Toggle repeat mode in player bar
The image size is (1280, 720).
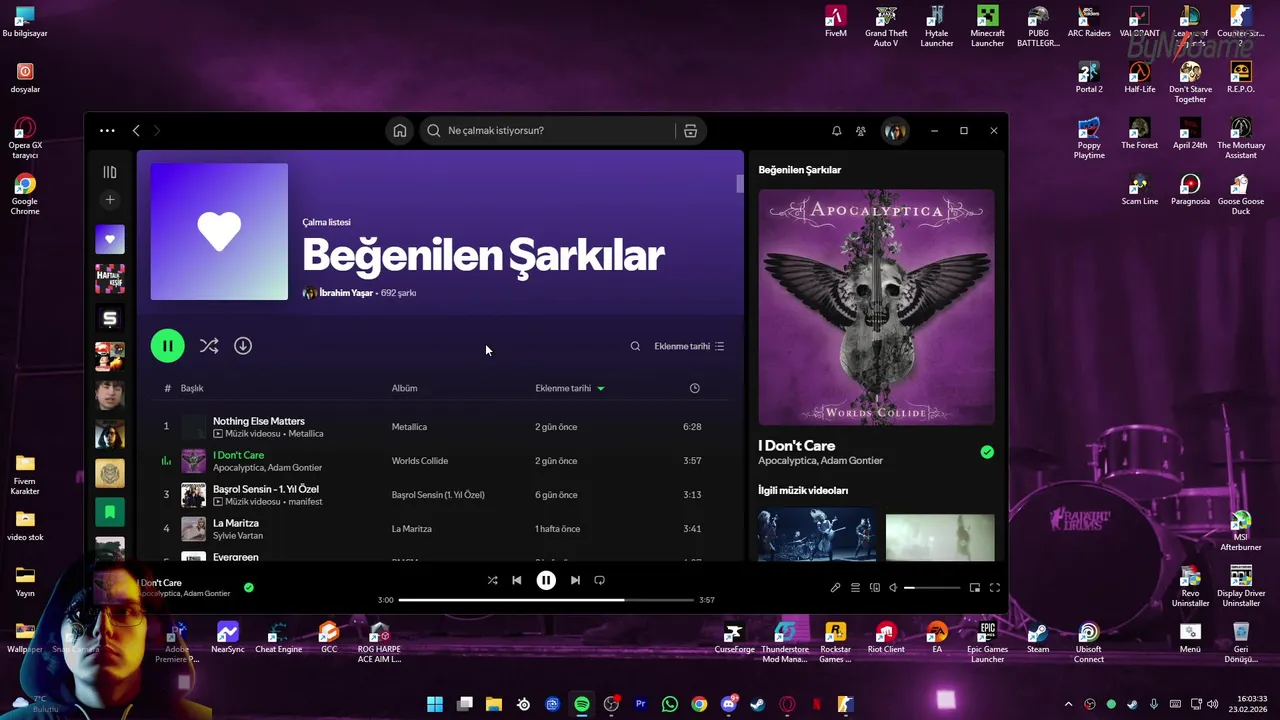pyautogui.click(x=600, y=580)
